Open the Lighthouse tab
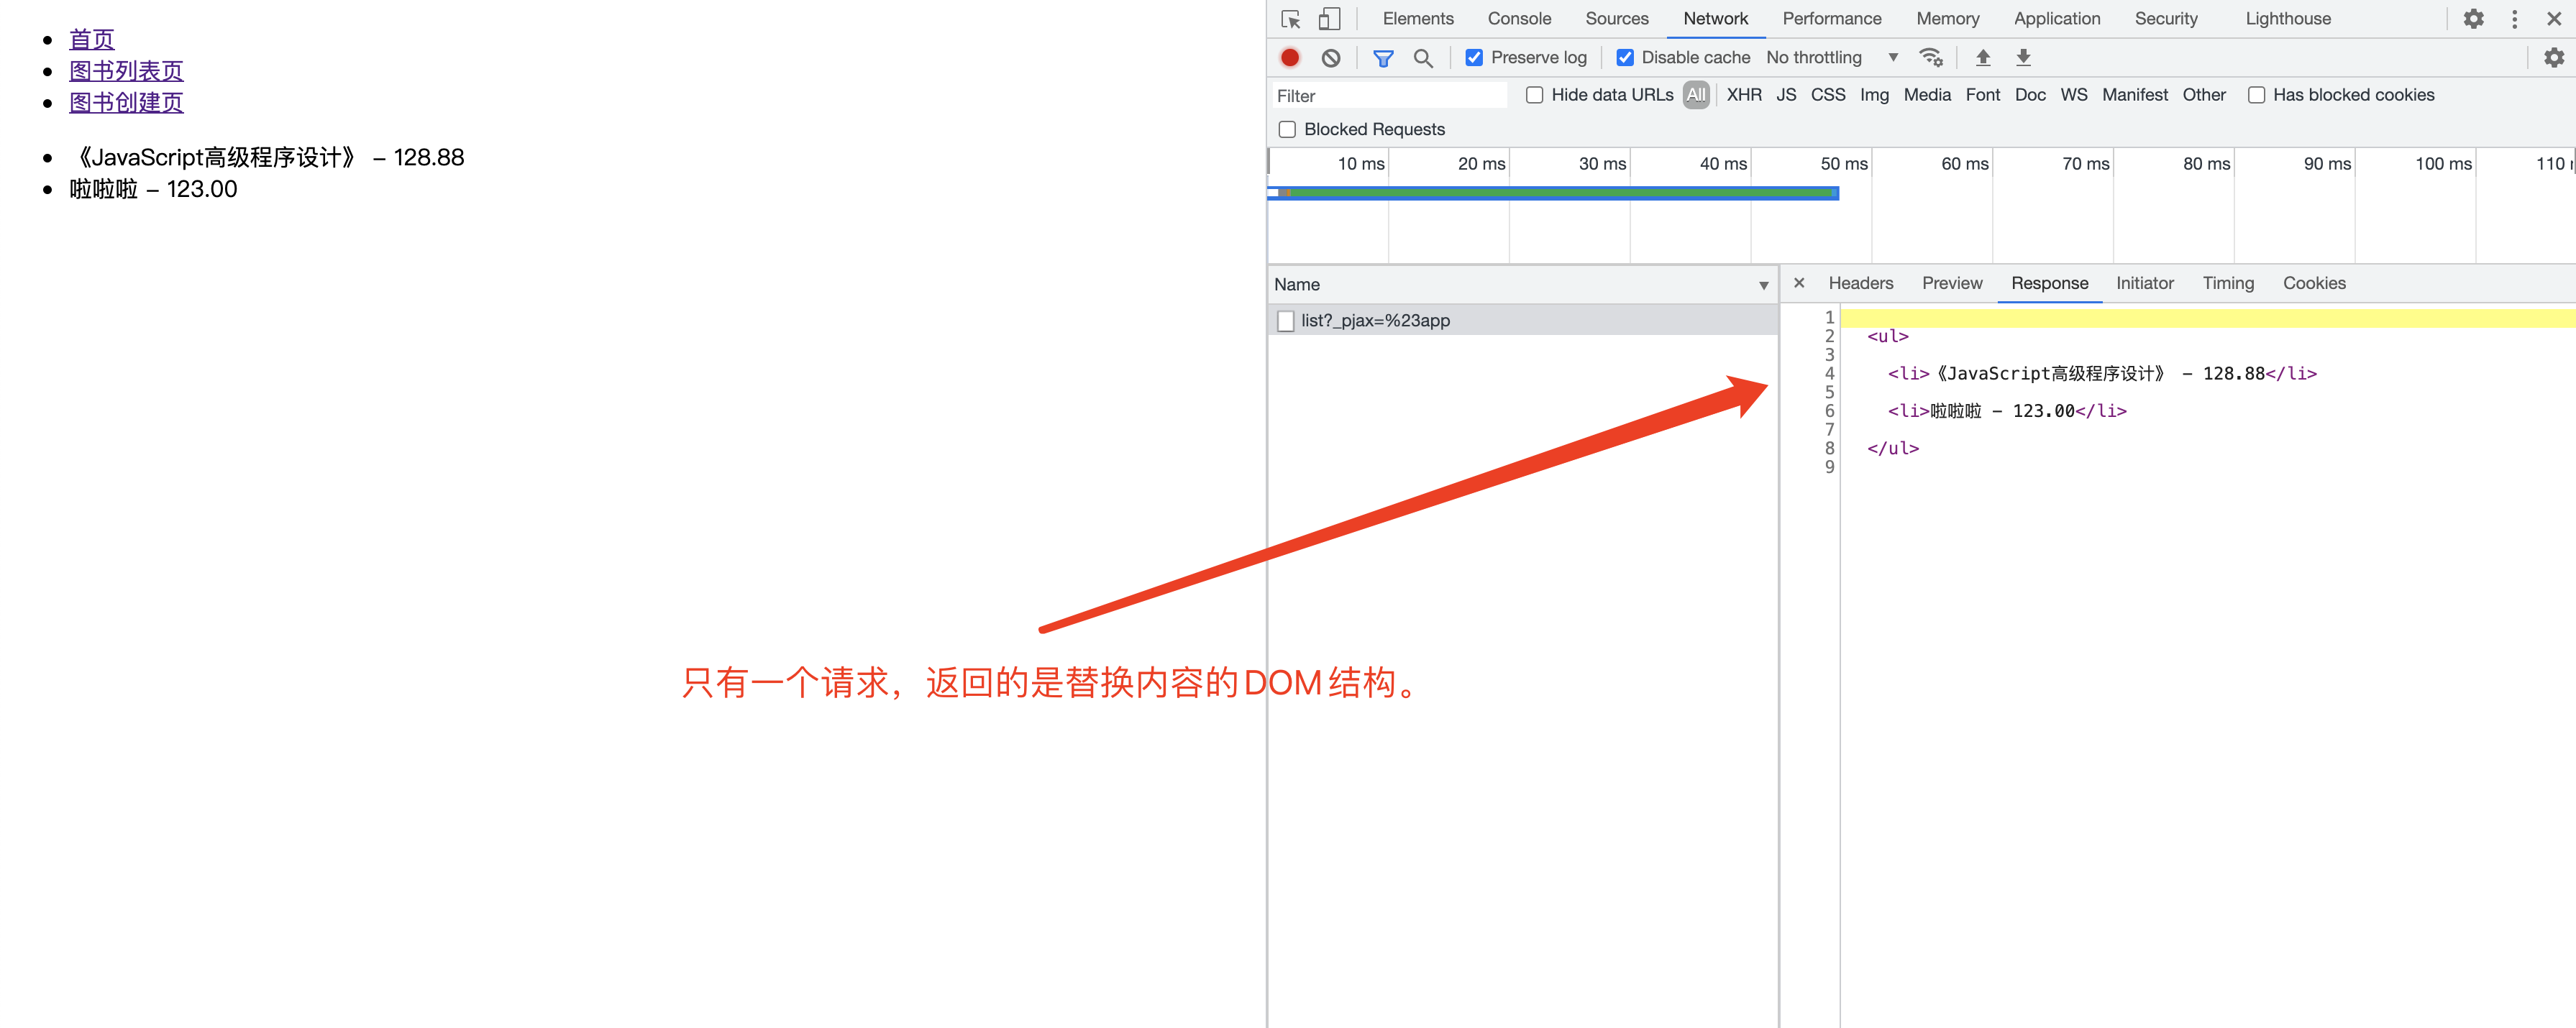The image size is (2576, 1028). coord(2287,19)
